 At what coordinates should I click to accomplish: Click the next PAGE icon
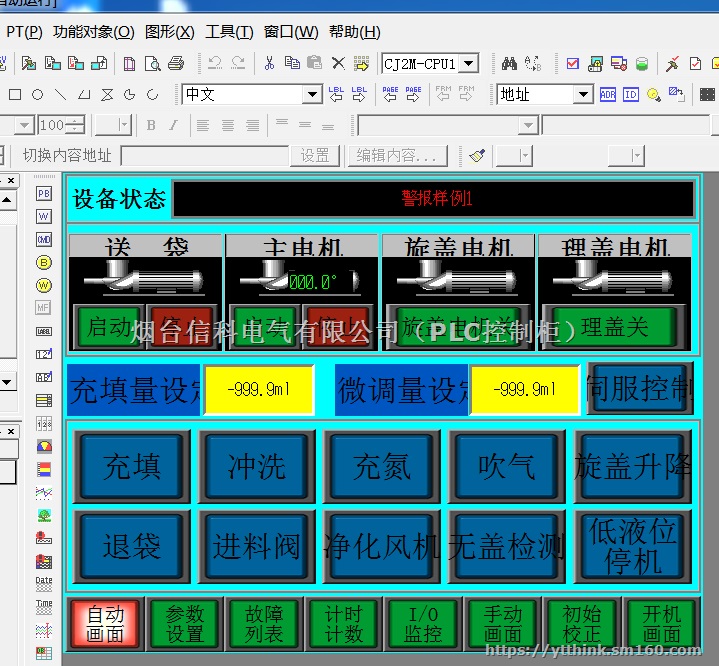tap(413, 94)
